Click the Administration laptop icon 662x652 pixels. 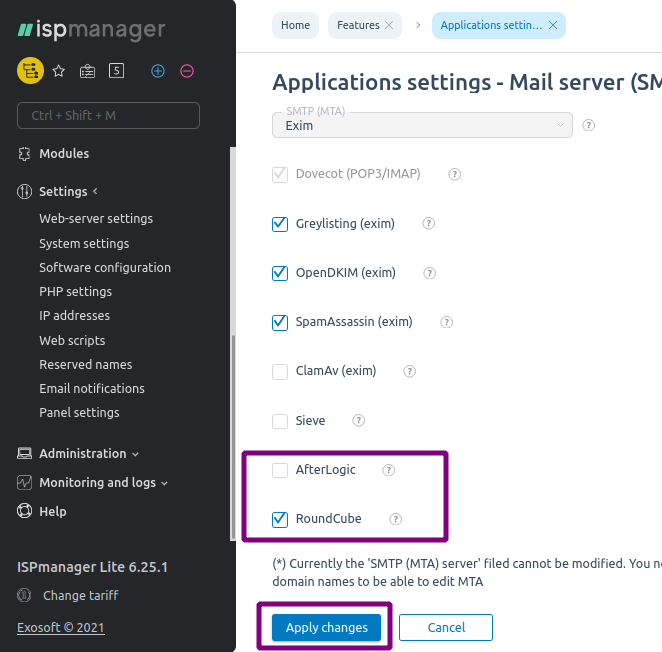point(24,454)
